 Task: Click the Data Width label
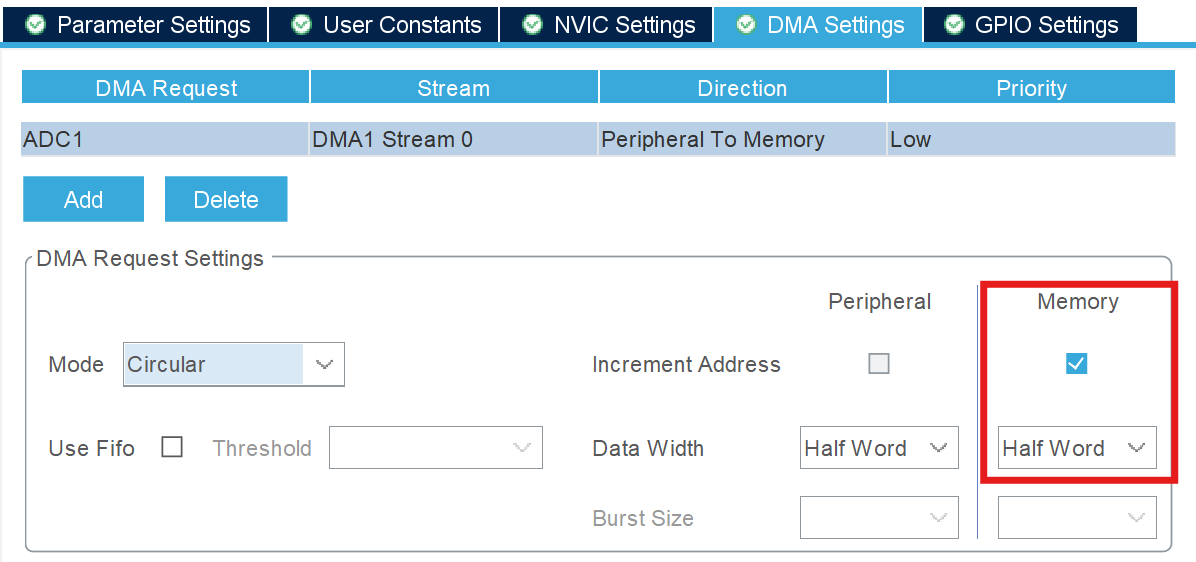(648, 448)
